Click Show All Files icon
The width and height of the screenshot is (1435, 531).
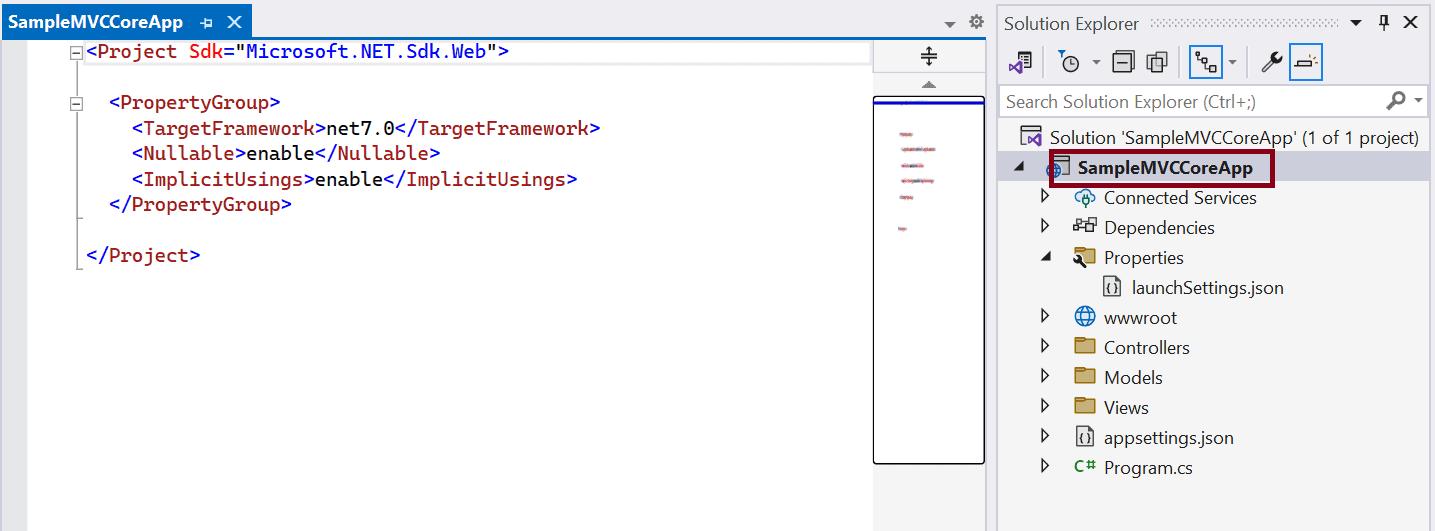pyautogui.click(x=1157, y=63)
